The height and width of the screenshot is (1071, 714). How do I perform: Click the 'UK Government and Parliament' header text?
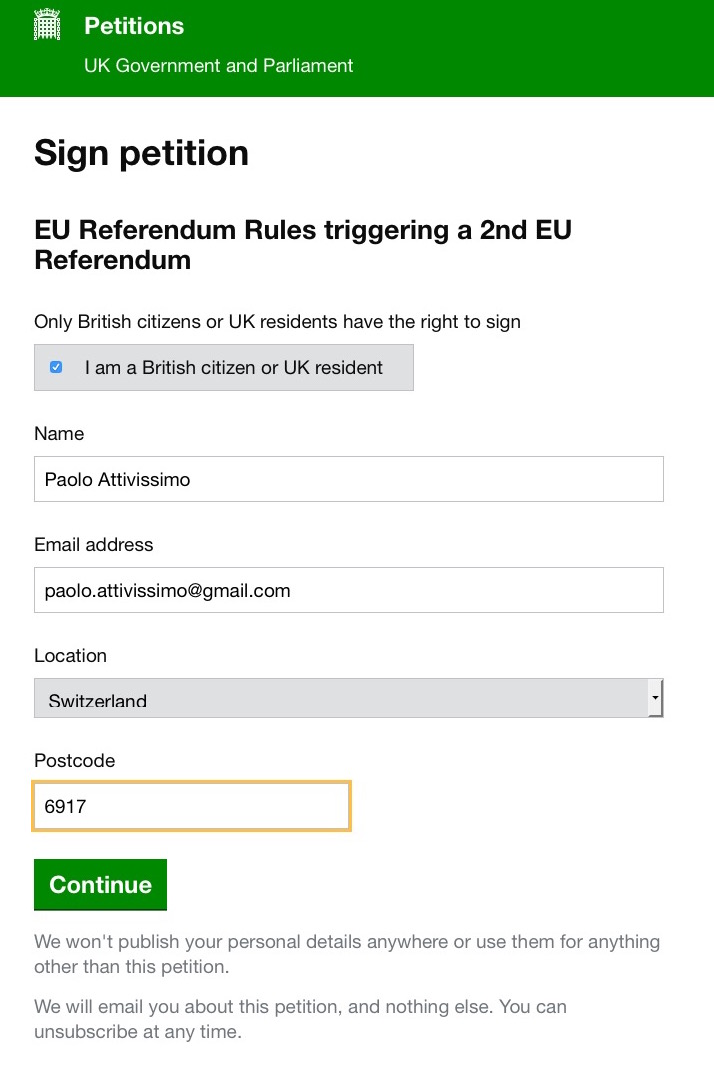click(x=218, y=66)
